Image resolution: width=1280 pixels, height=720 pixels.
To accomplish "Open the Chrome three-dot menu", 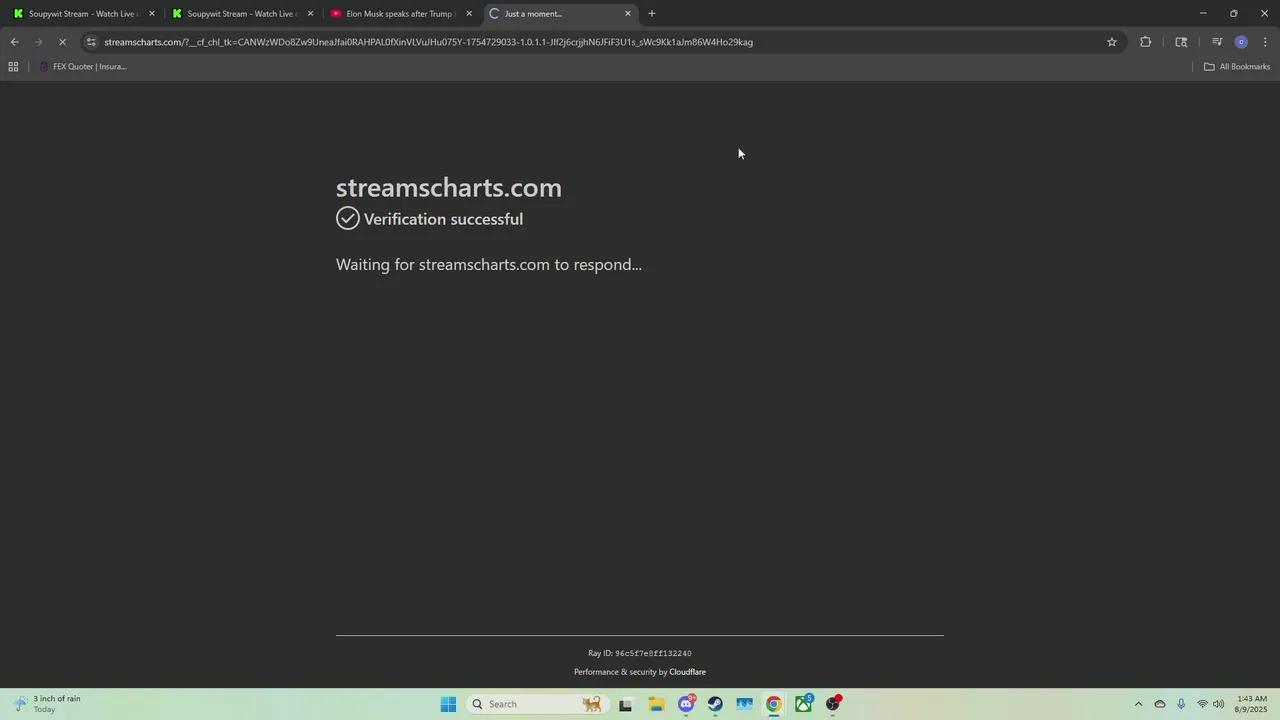I will 1265,42.
